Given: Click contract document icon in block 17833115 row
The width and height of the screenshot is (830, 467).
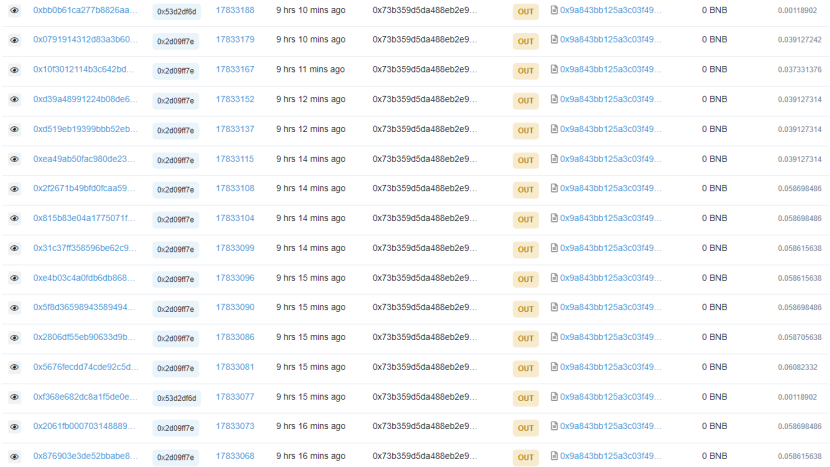Looking at the screenshot, I should click(554, 159).
